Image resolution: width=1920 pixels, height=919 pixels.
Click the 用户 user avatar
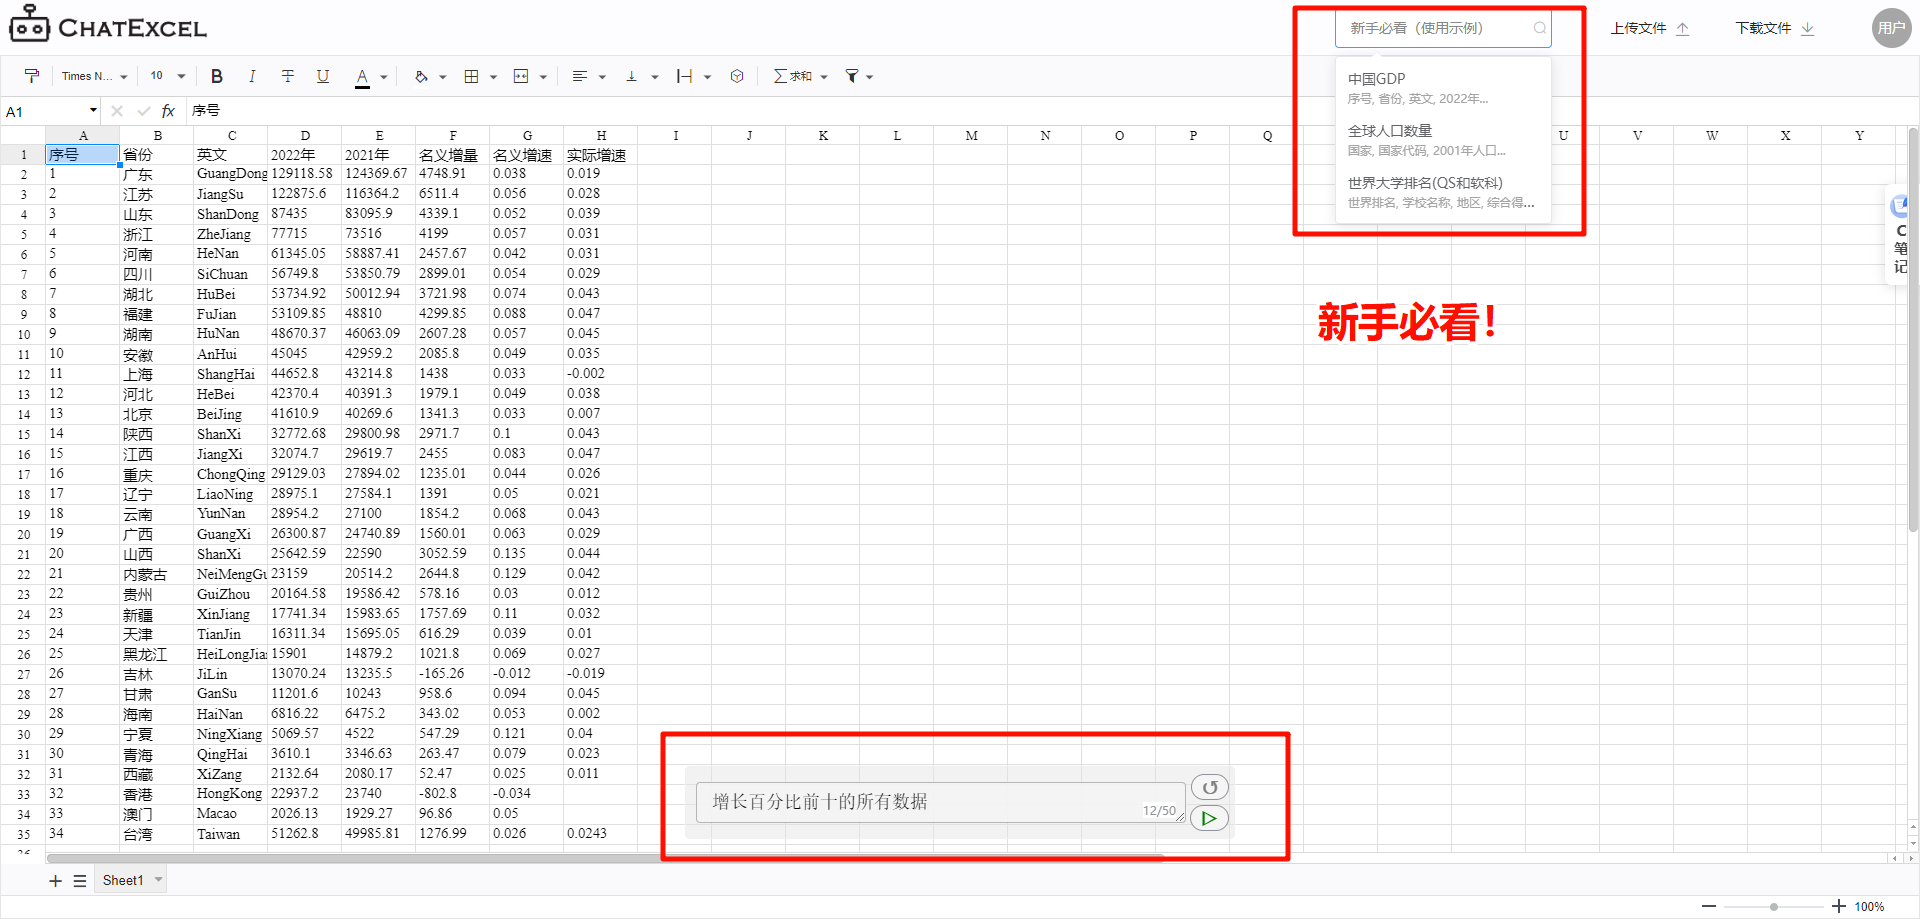[1891, 28]
